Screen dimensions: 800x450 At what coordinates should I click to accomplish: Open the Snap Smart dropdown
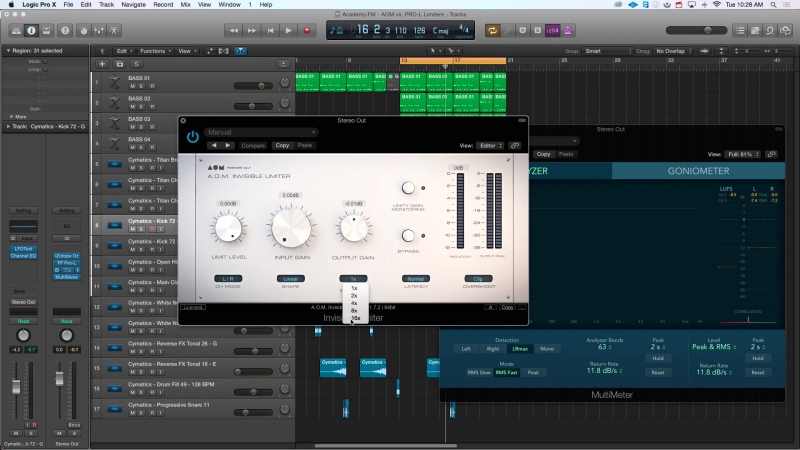pos(608,51)
